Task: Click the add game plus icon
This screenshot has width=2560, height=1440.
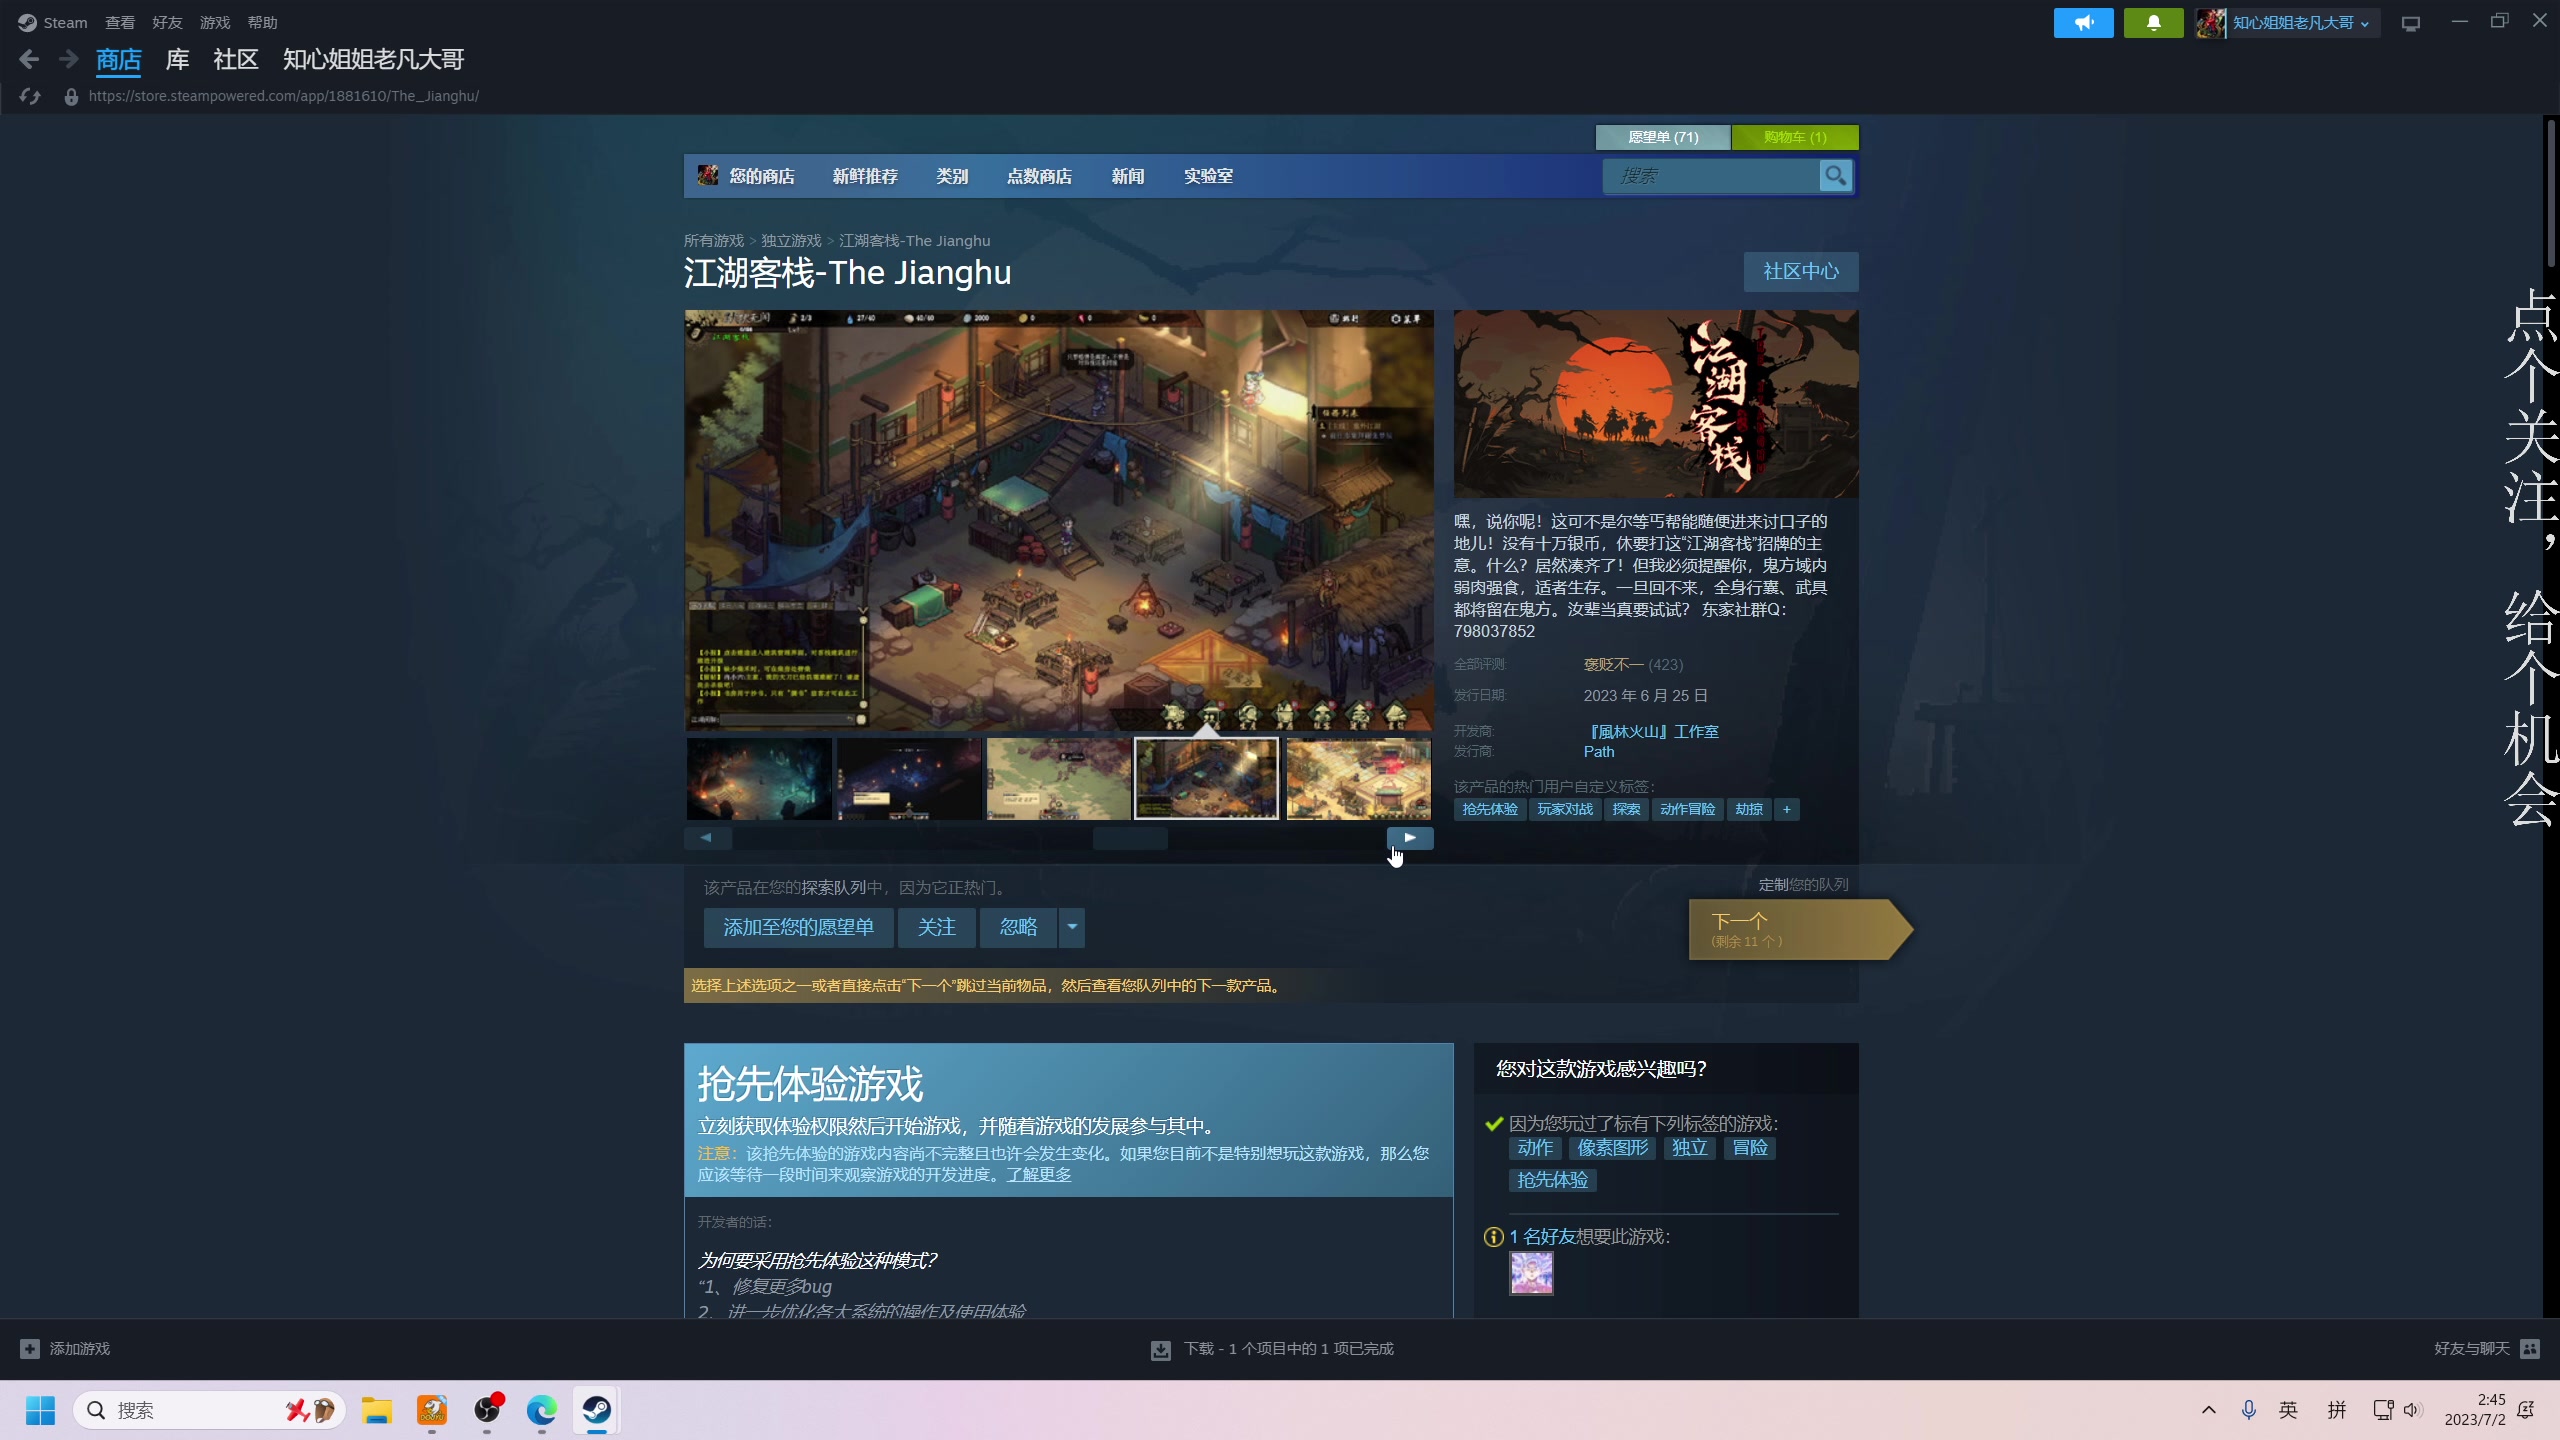Action: (x=30, y=1349)
